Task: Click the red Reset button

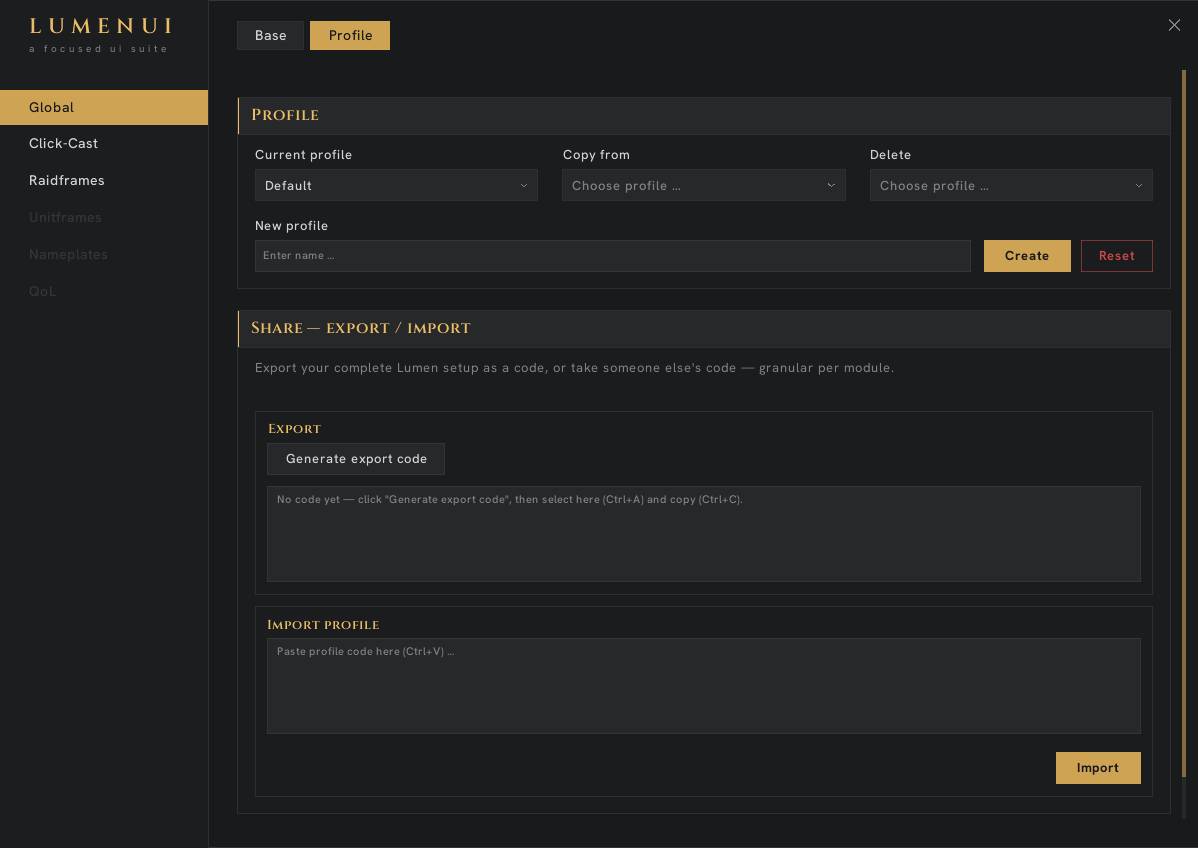Action: pos(1116,256)
